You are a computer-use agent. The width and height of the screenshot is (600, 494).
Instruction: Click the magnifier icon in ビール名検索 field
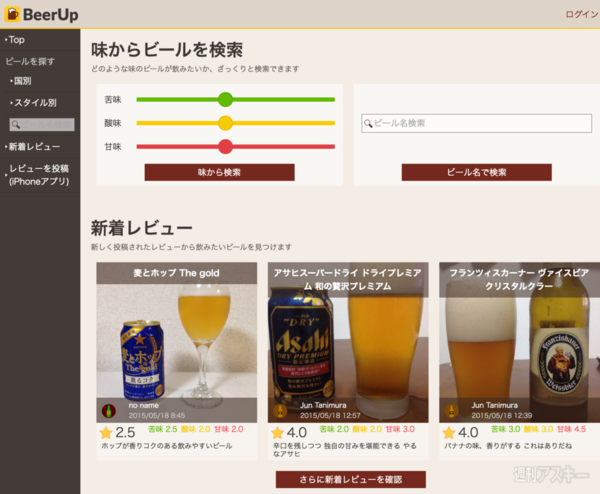coord(368,123)
